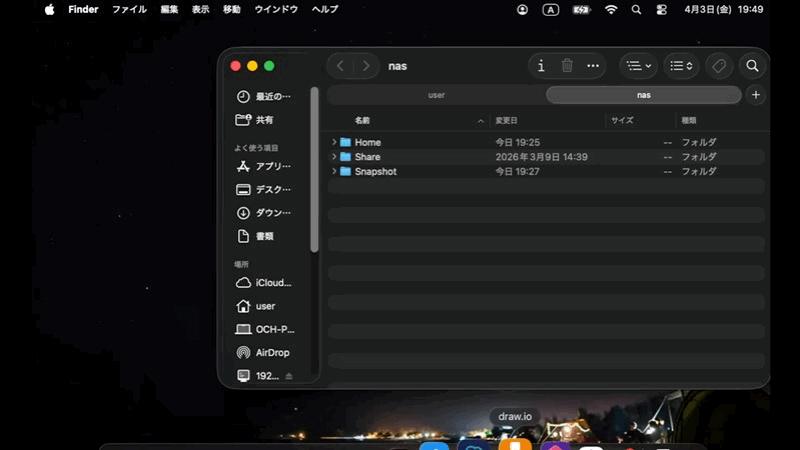Open the 表示 menu
The width and height of the screenshot is (800, 450).
201,9
